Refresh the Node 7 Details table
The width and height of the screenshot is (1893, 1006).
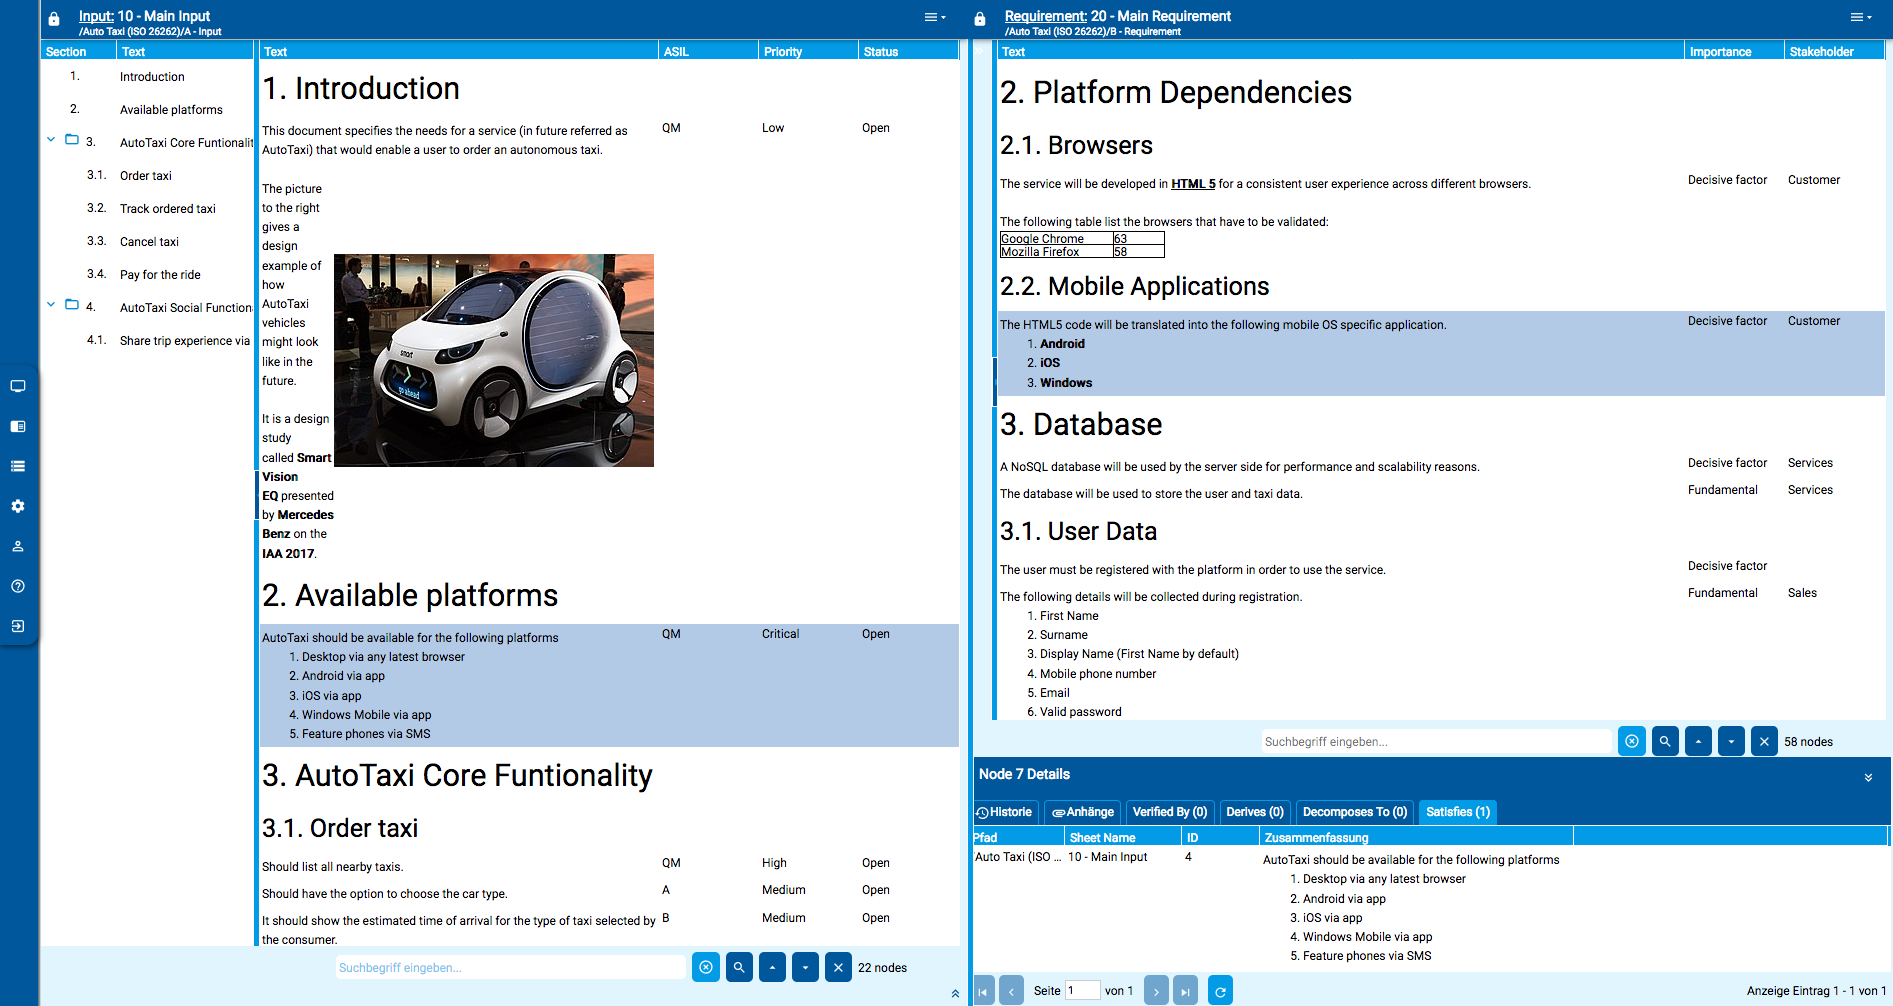(x=1220, y=991)
